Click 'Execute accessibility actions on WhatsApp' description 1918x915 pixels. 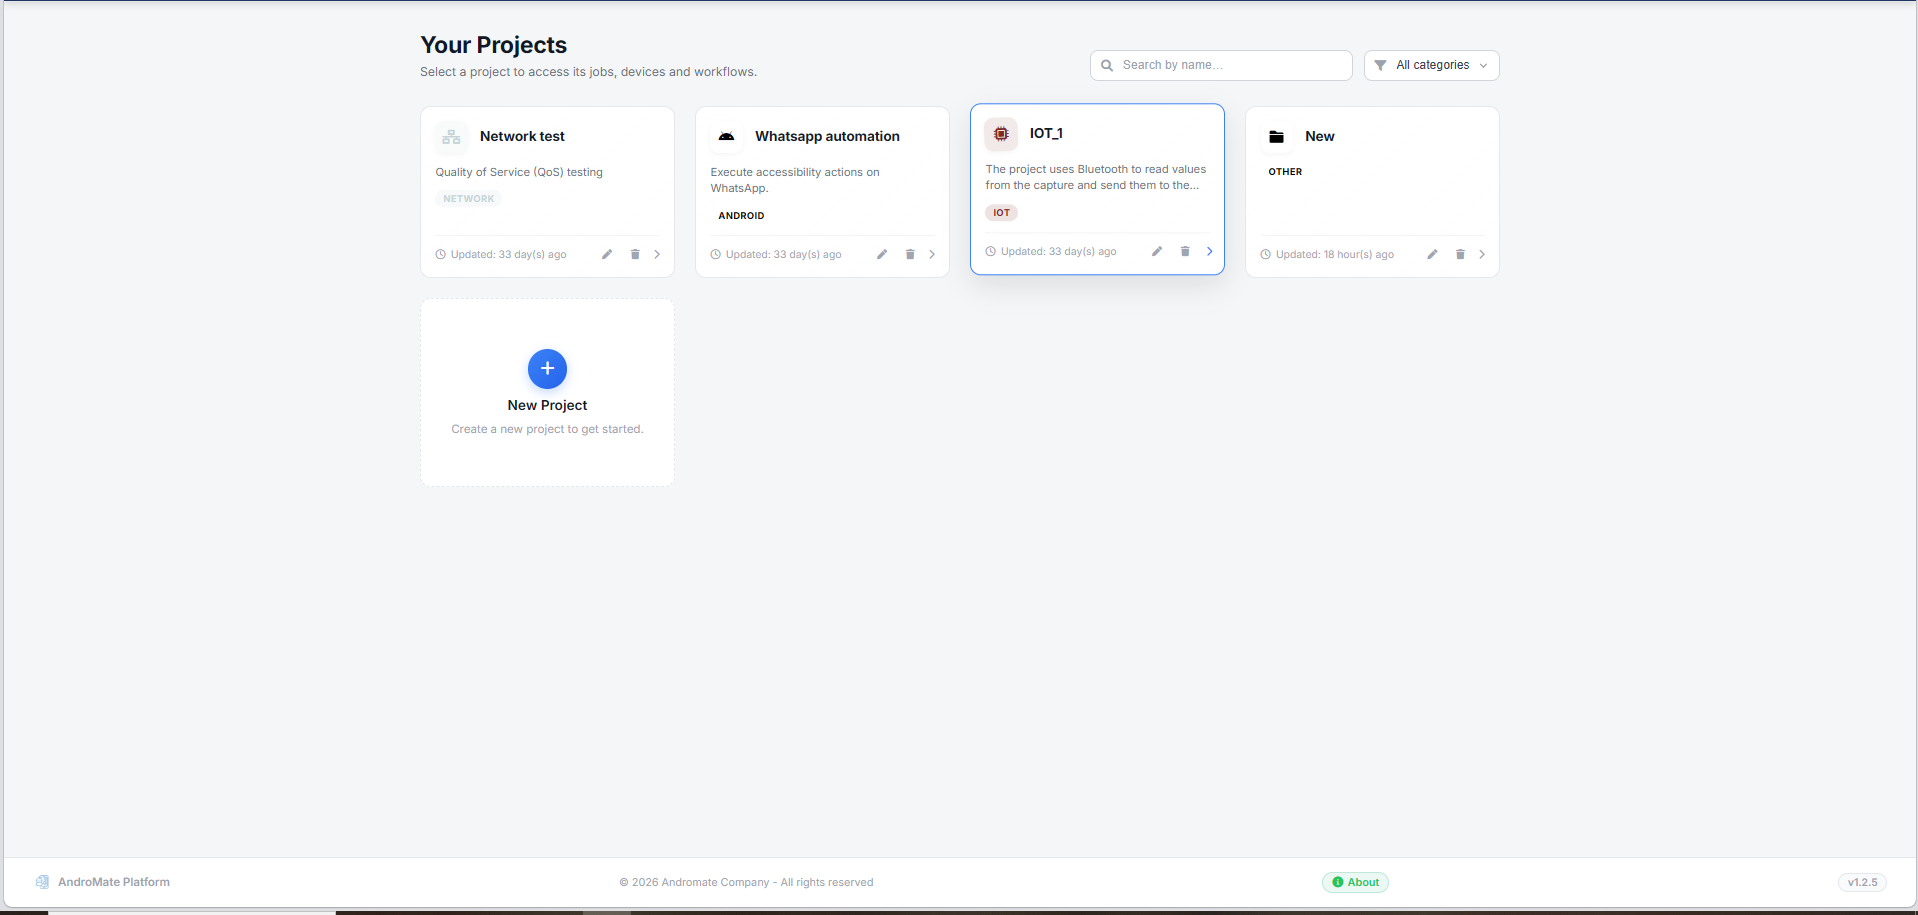pyautogui.click(x=795, y=180)
